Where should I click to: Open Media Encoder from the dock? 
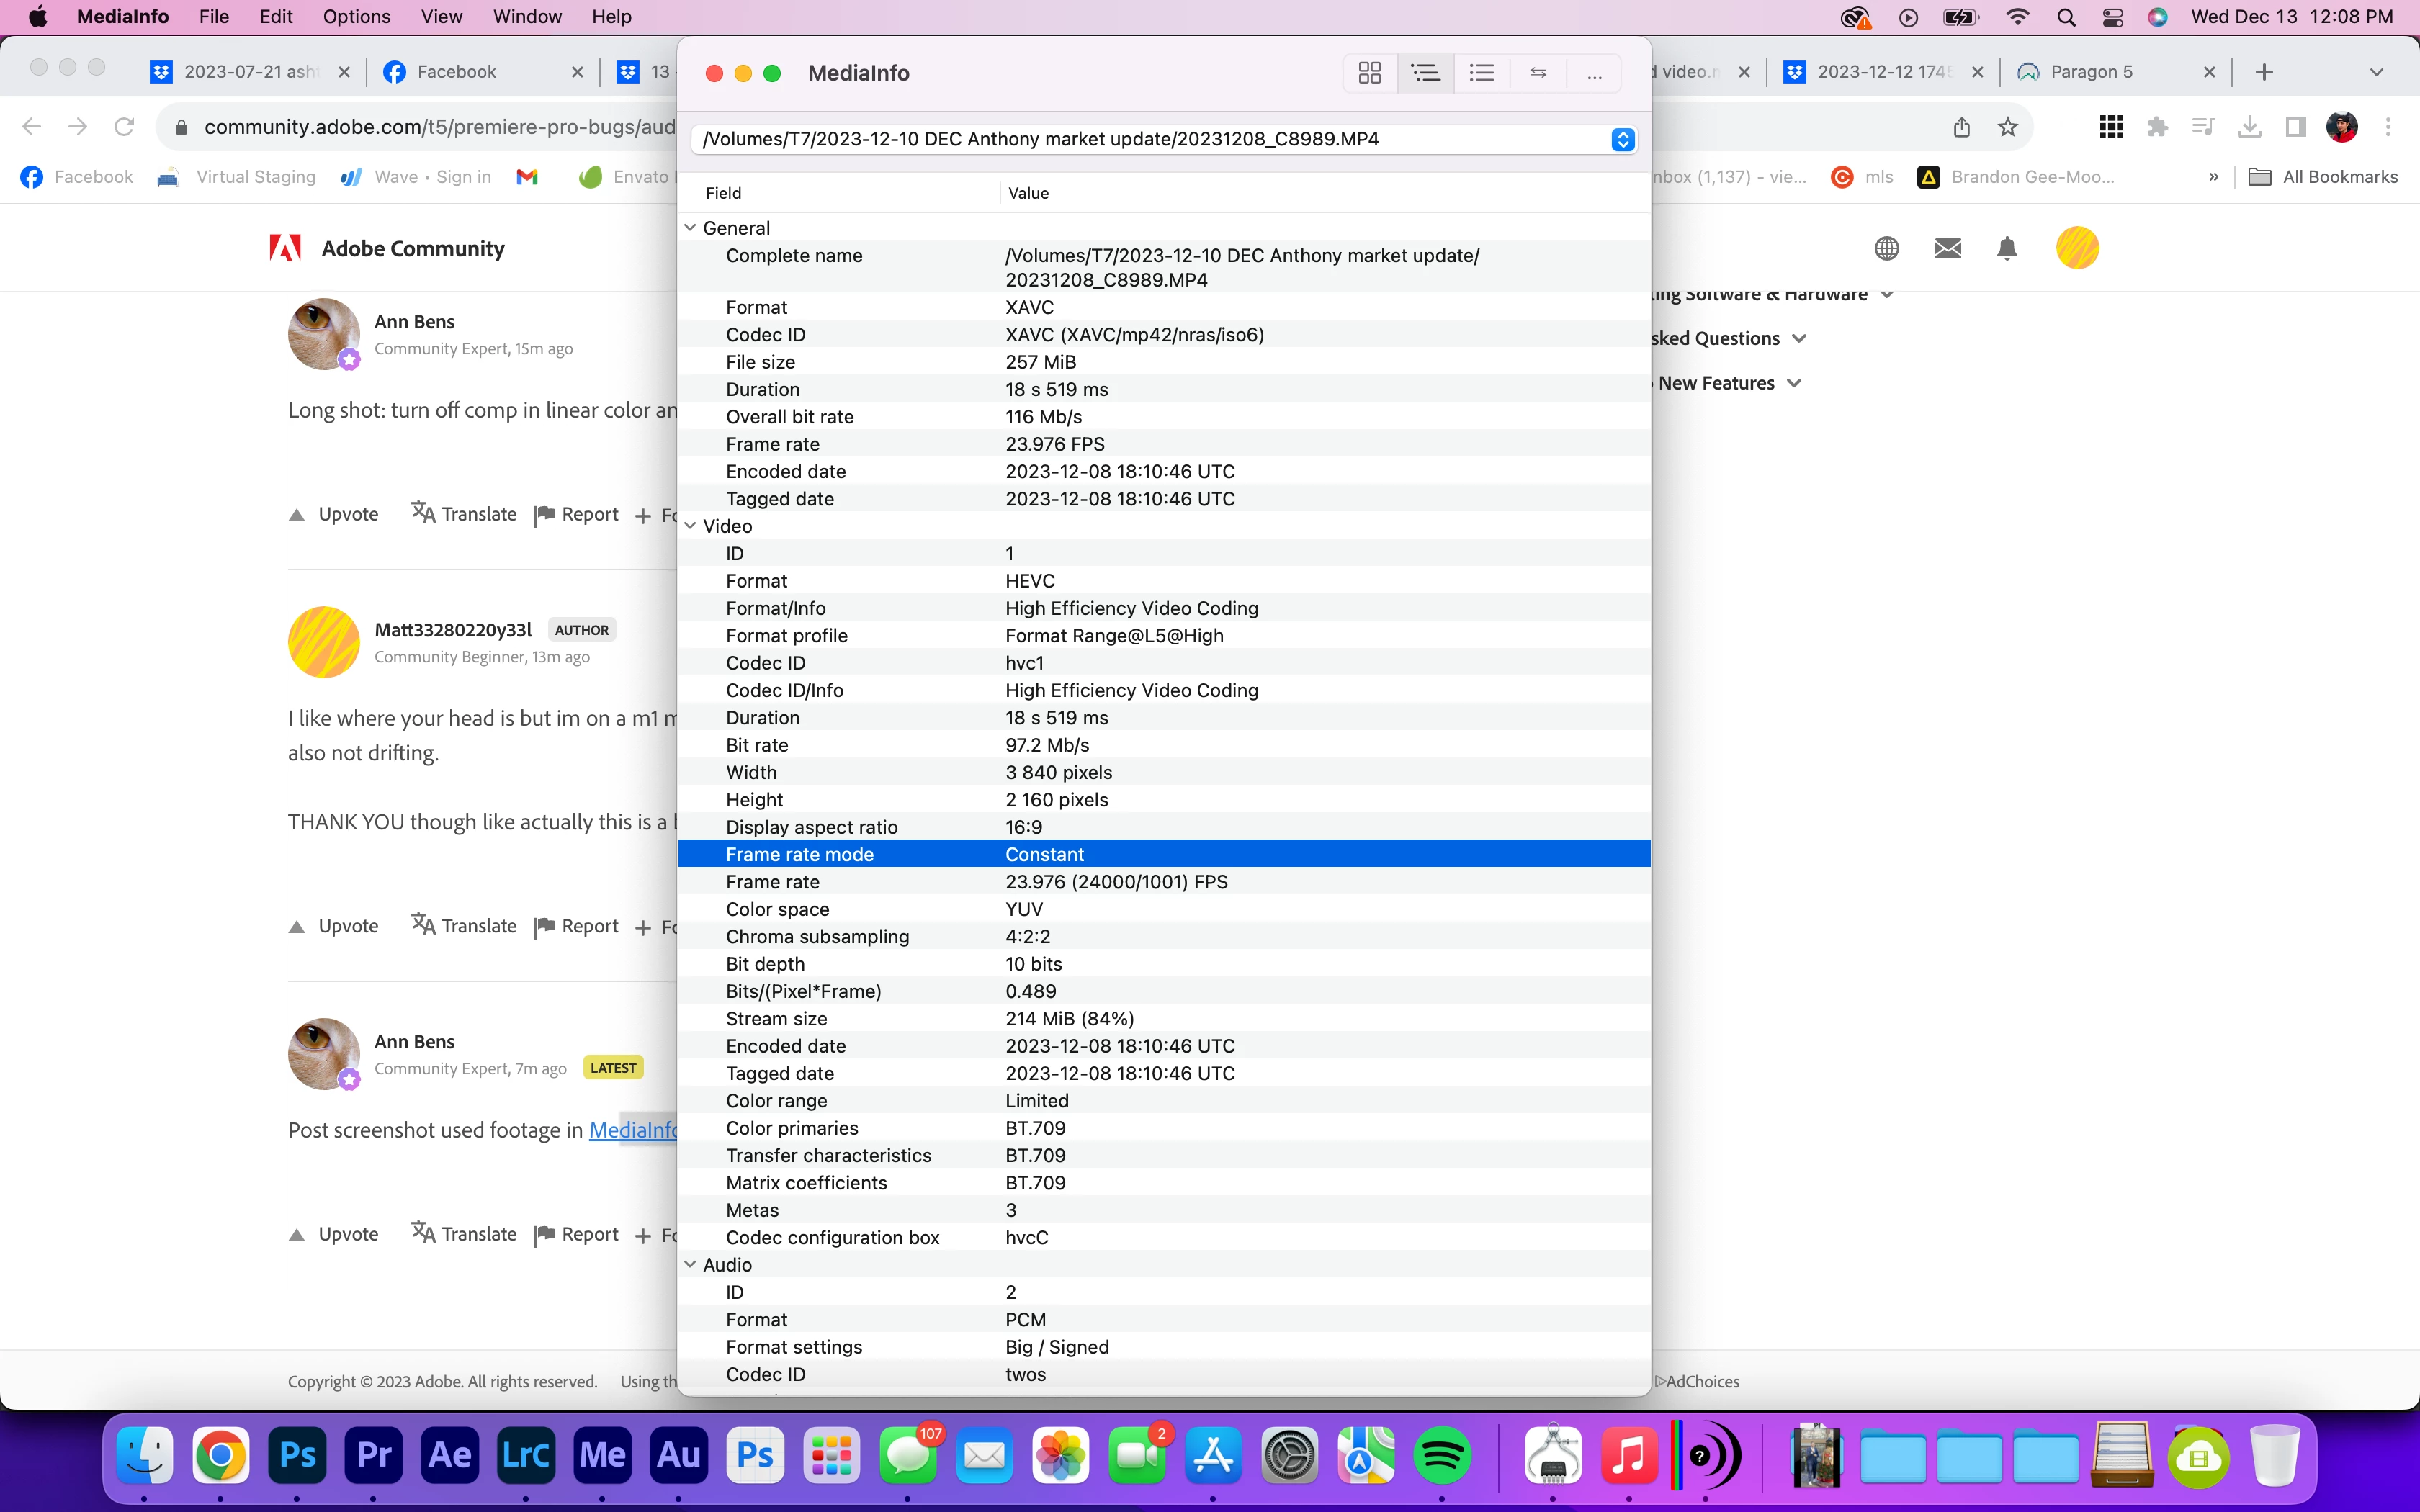click(602, 1455)
